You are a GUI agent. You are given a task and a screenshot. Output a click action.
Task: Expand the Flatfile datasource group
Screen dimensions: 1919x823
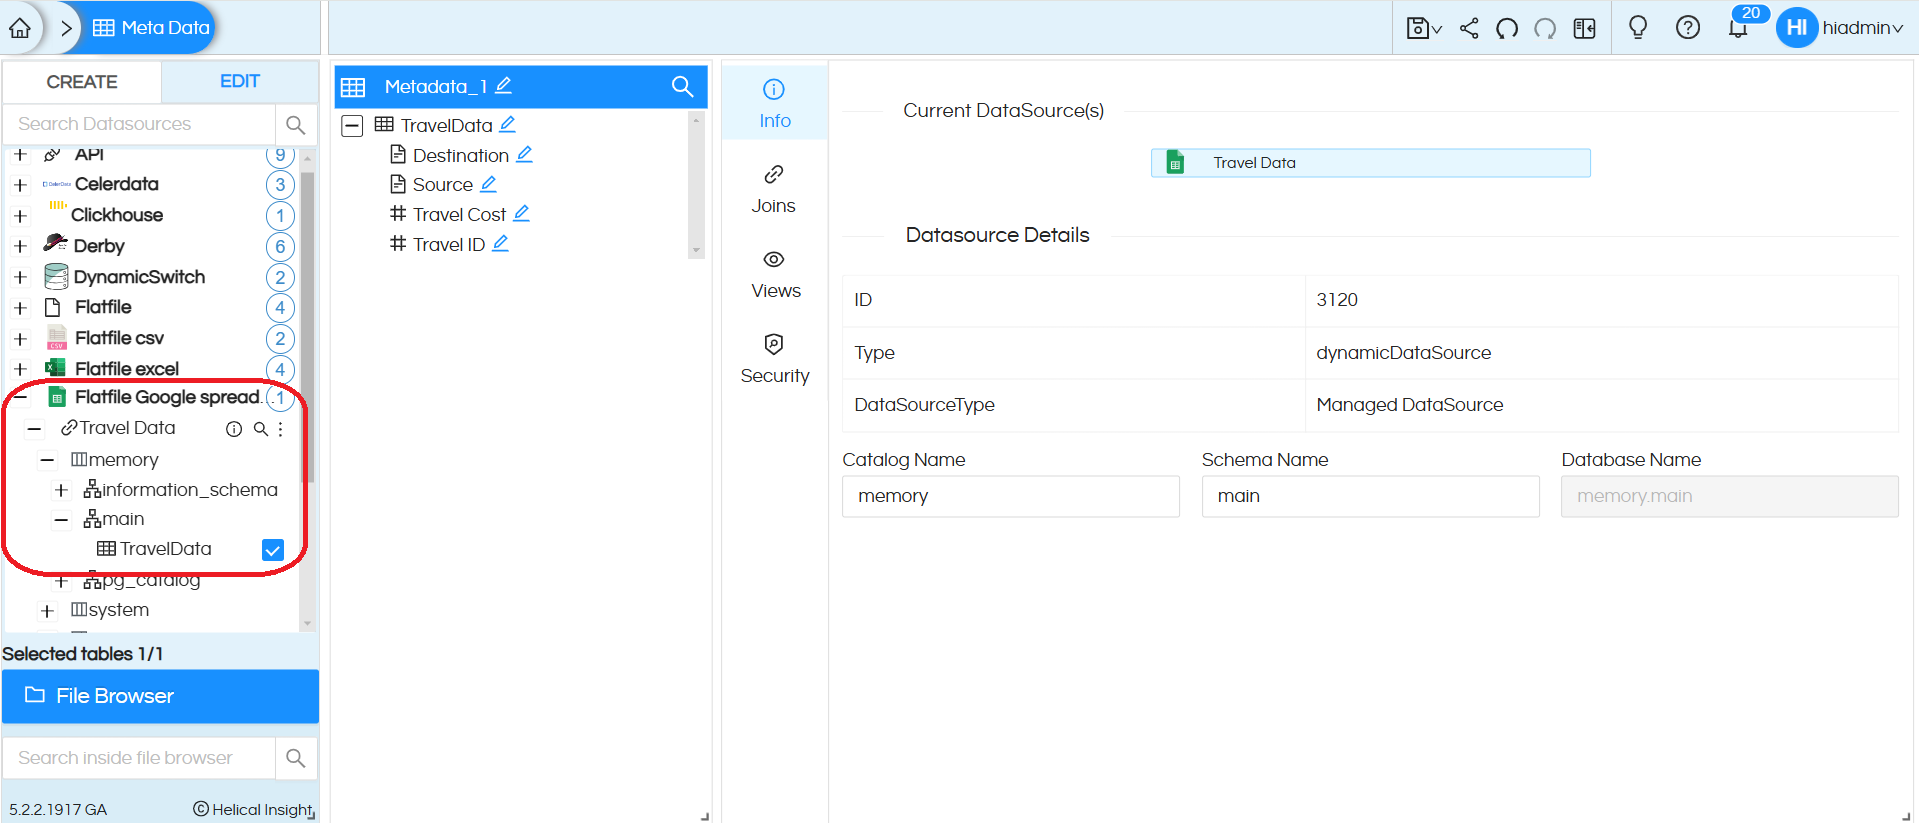coord(20,308)
